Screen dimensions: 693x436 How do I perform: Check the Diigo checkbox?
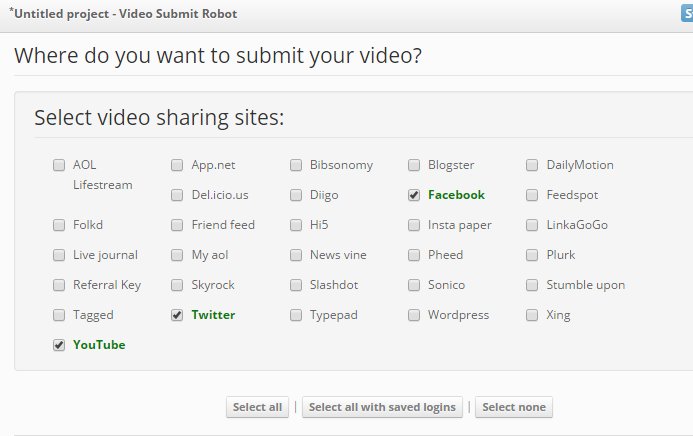296,195
